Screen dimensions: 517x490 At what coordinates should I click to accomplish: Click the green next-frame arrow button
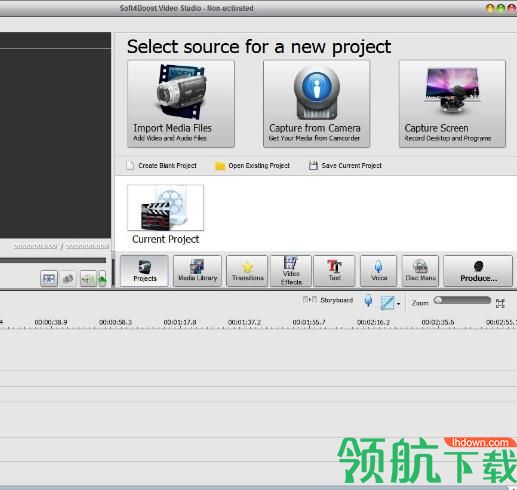[102, 278]
